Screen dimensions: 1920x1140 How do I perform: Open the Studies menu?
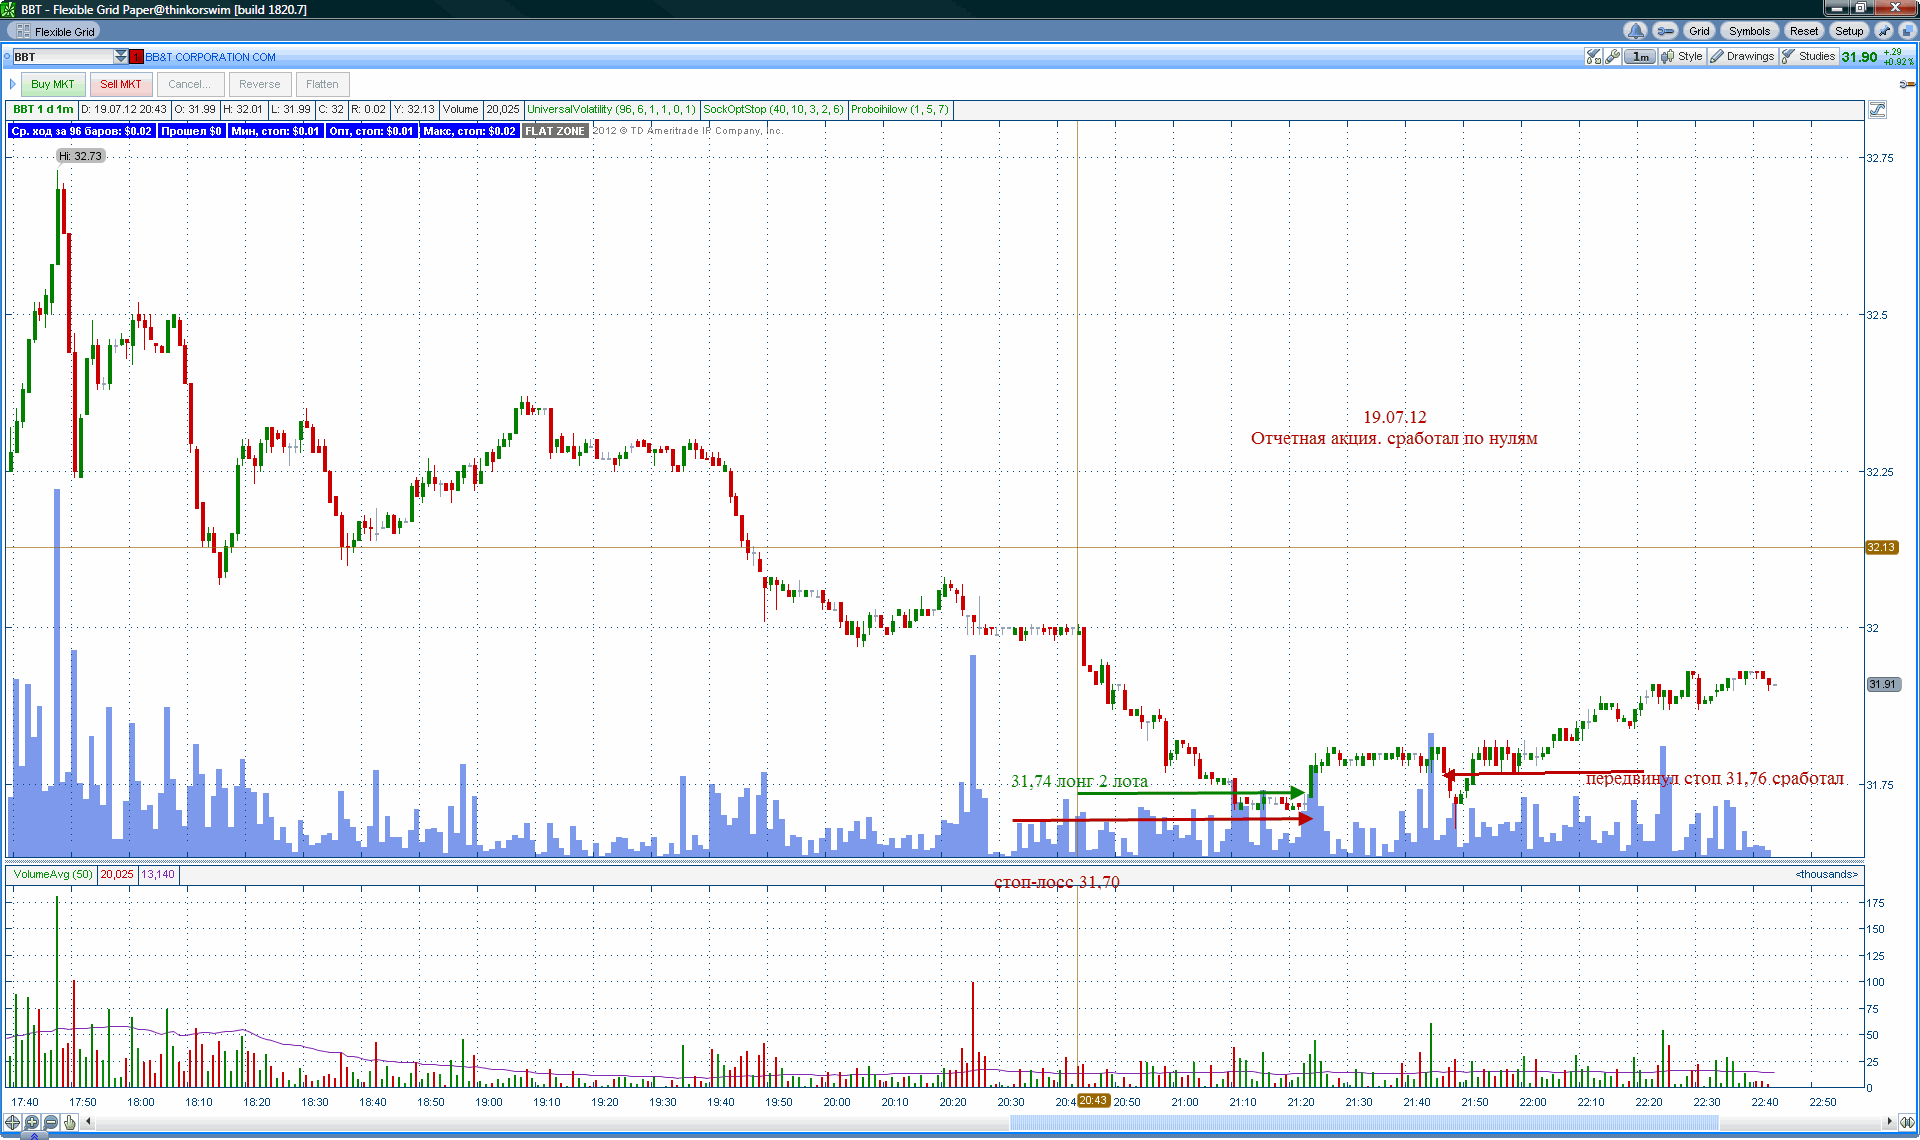1808,57
